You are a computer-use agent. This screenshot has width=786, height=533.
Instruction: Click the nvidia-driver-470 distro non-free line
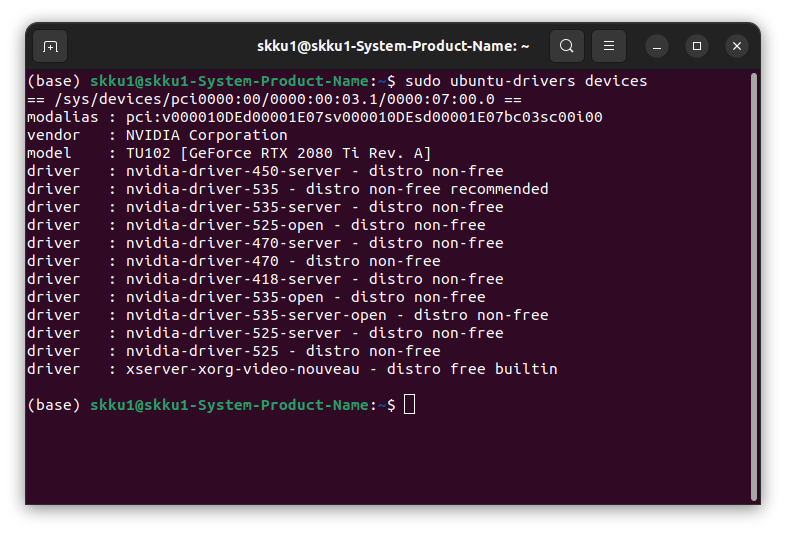tap(234, 261)
